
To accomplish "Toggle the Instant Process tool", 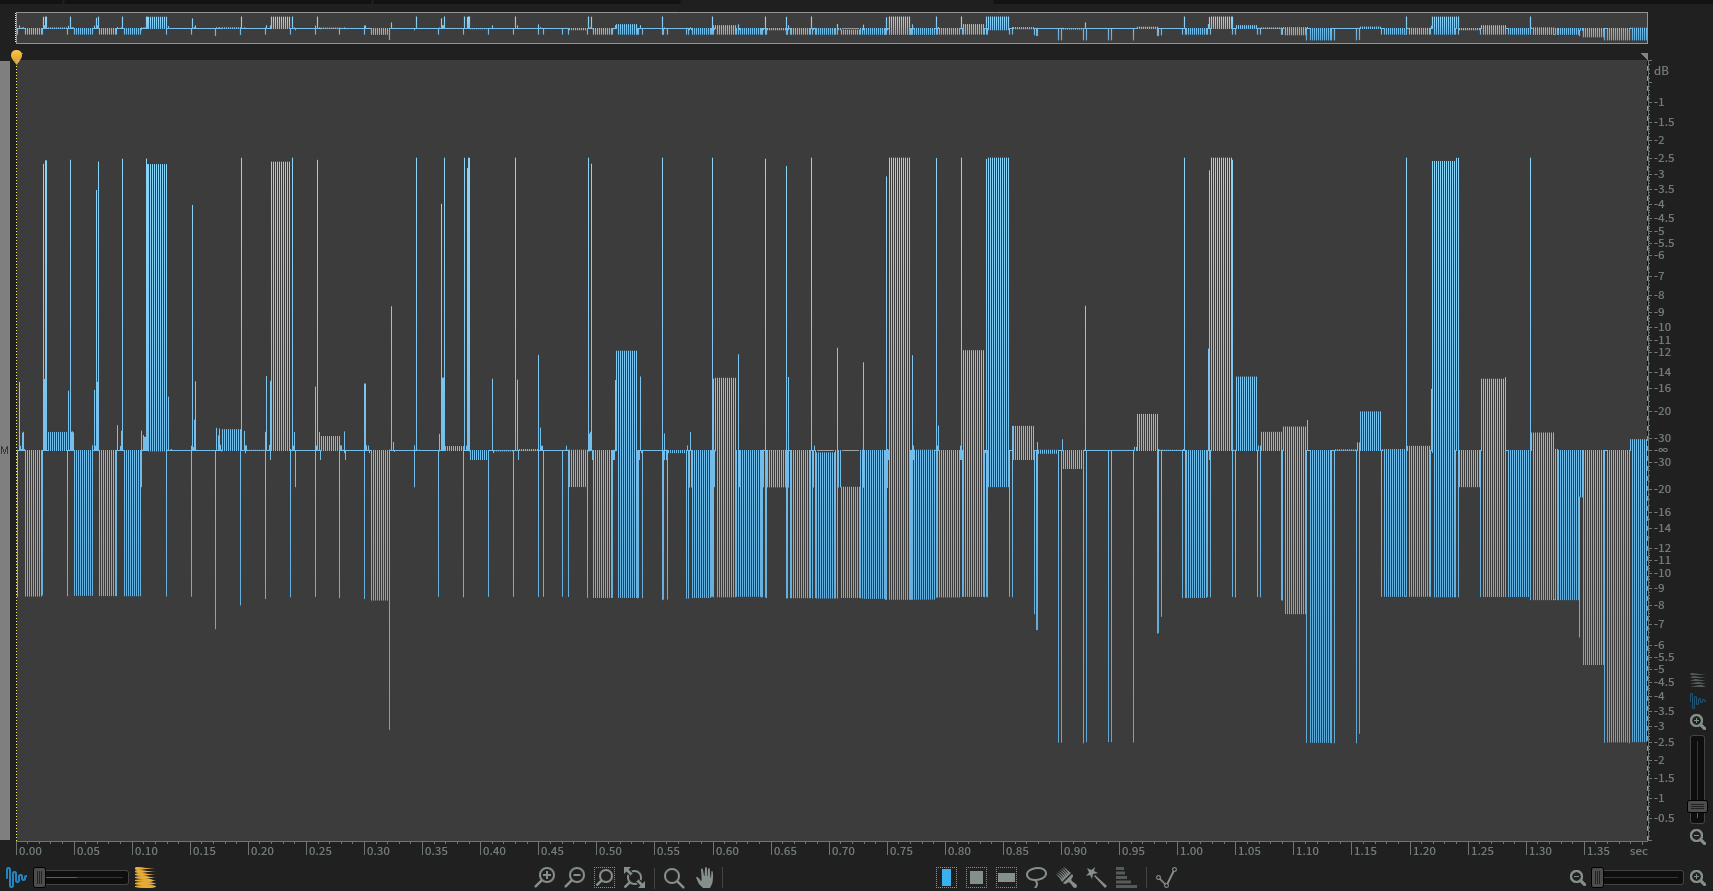I will [1166, 878].
